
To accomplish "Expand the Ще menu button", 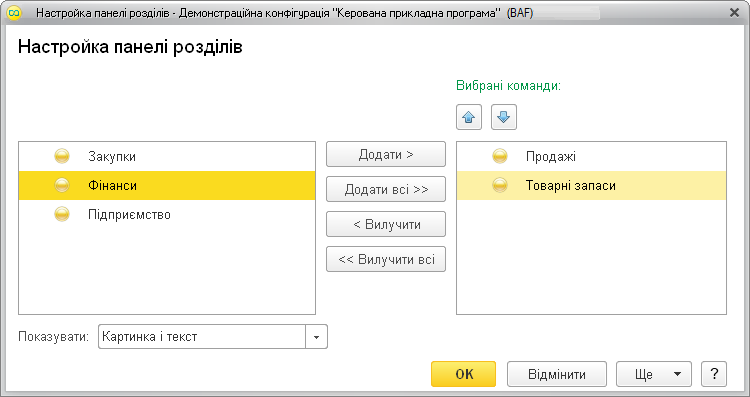I will coord(653,374).
